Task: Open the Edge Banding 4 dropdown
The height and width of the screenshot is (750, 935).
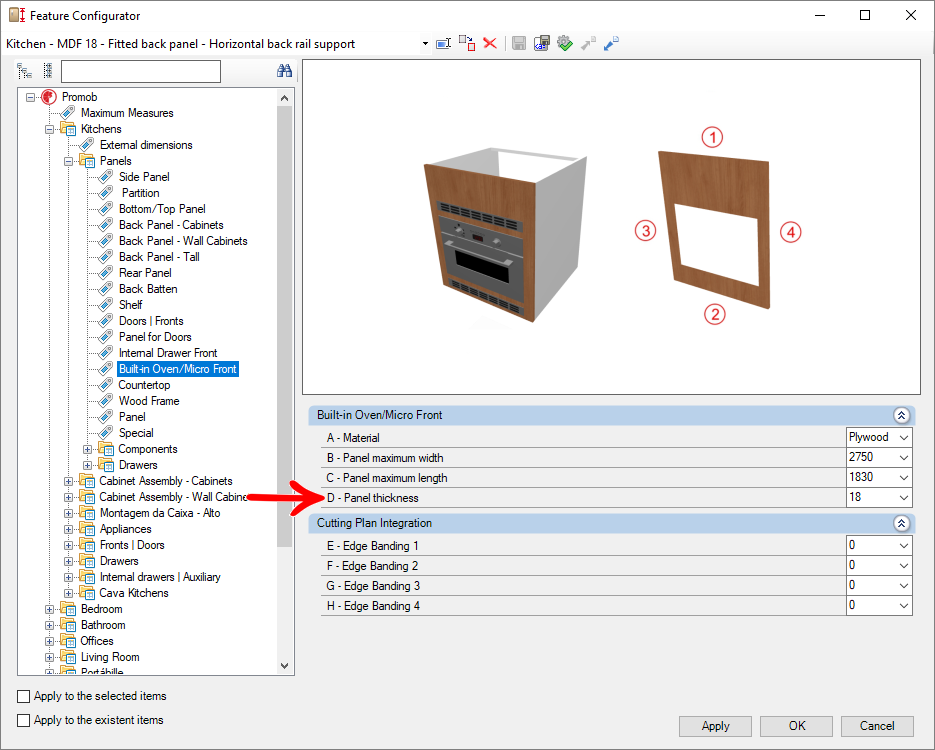Action: (x=904, y=606)
